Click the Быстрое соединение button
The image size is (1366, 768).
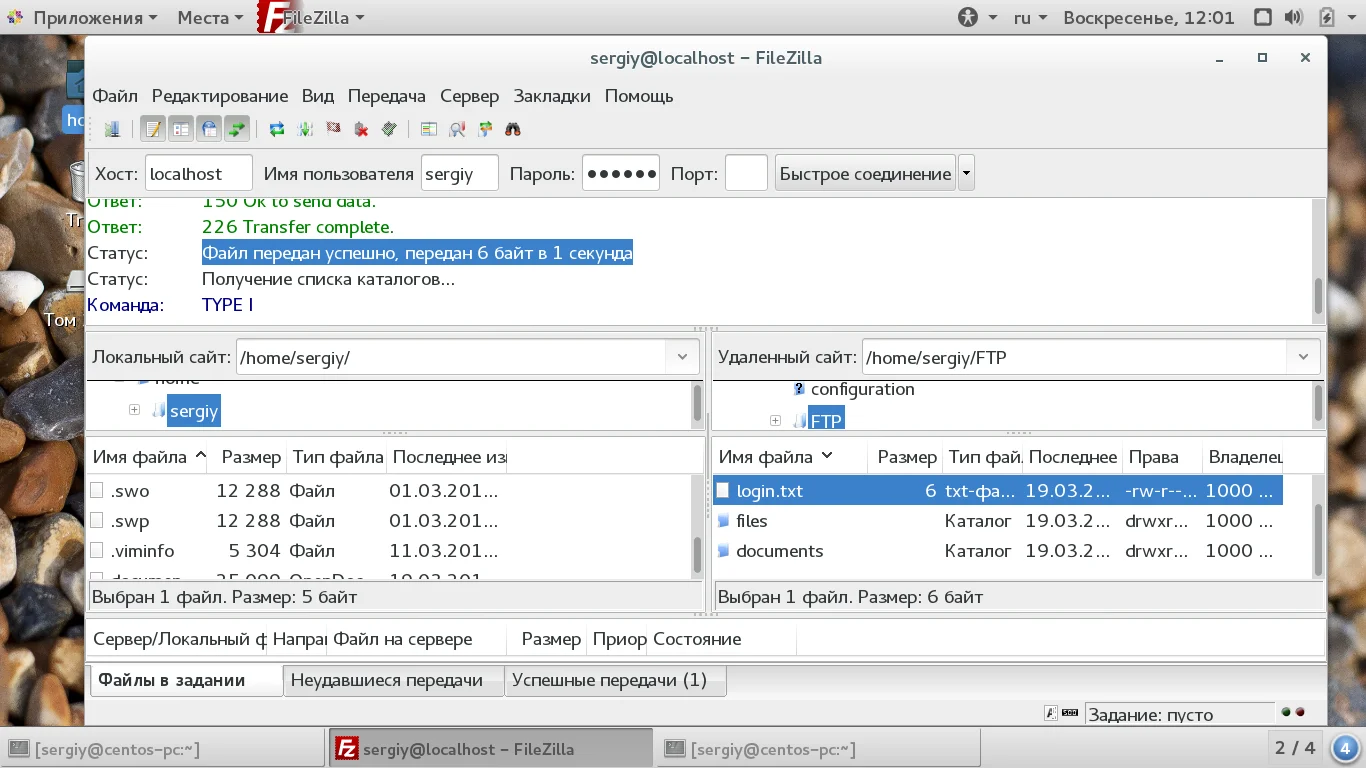[865, 173]
